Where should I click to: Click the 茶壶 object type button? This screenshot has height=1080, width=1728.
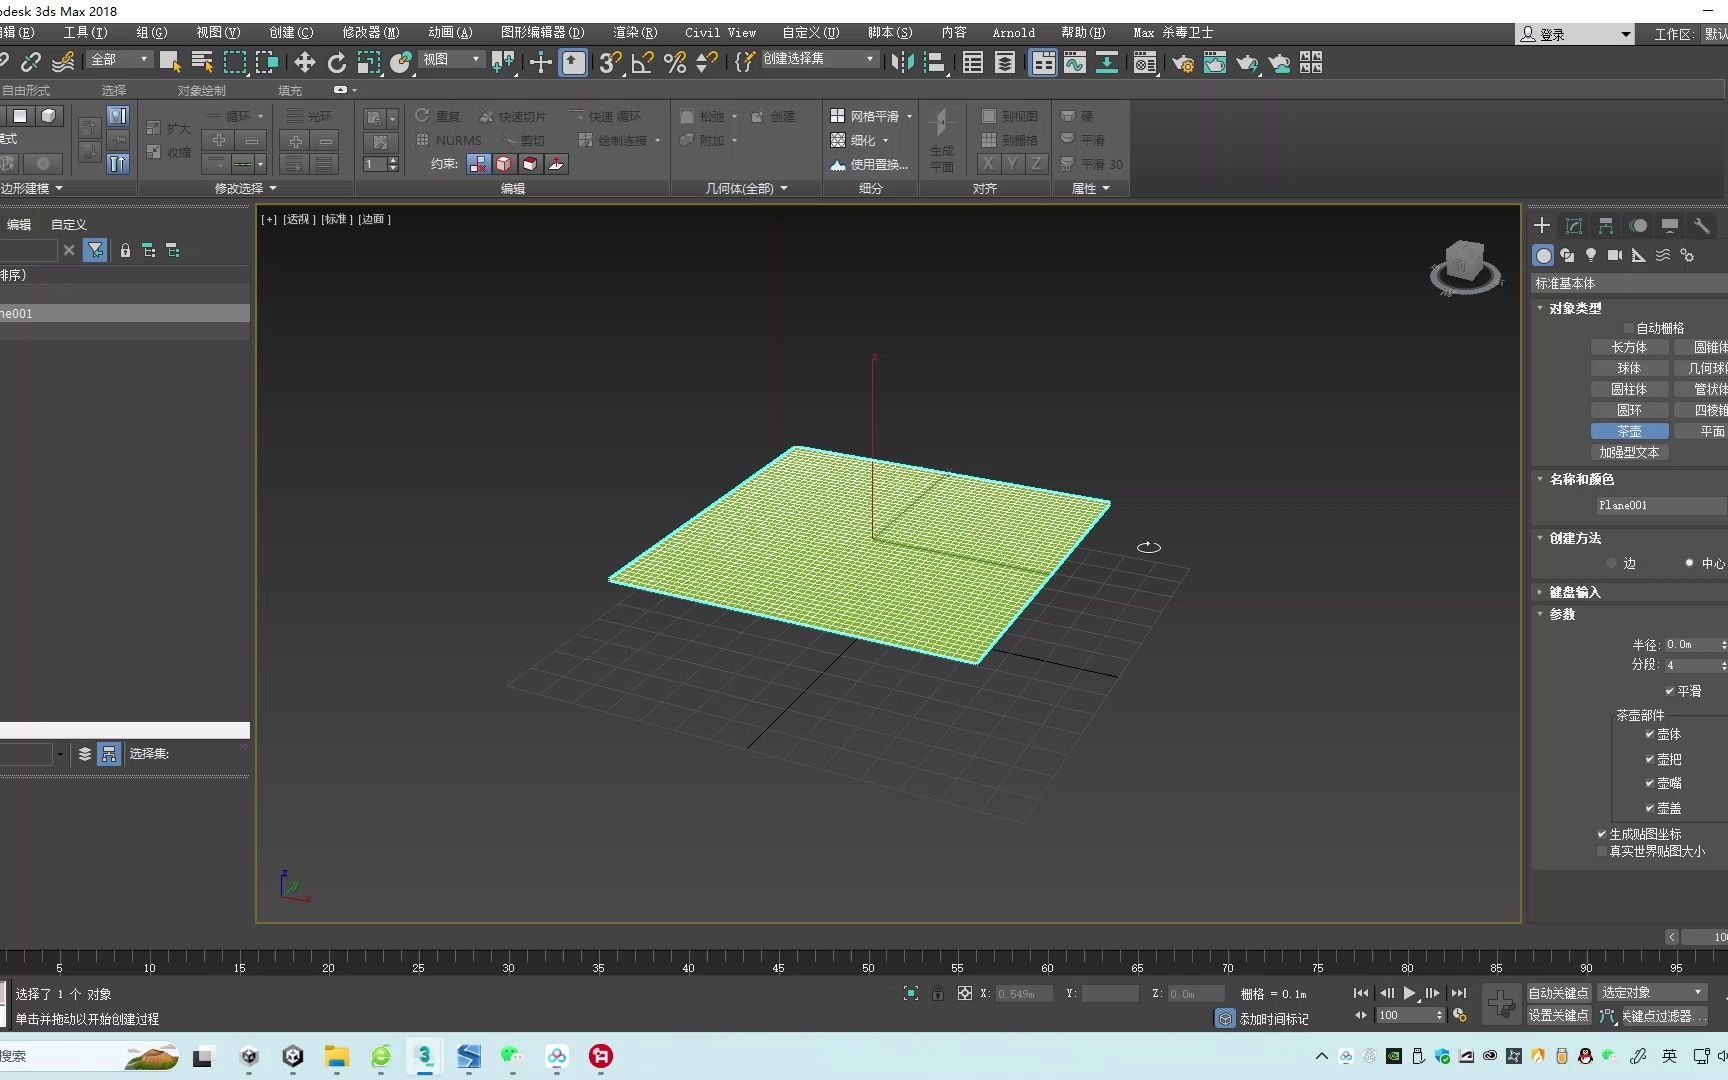coord(1629,430)
